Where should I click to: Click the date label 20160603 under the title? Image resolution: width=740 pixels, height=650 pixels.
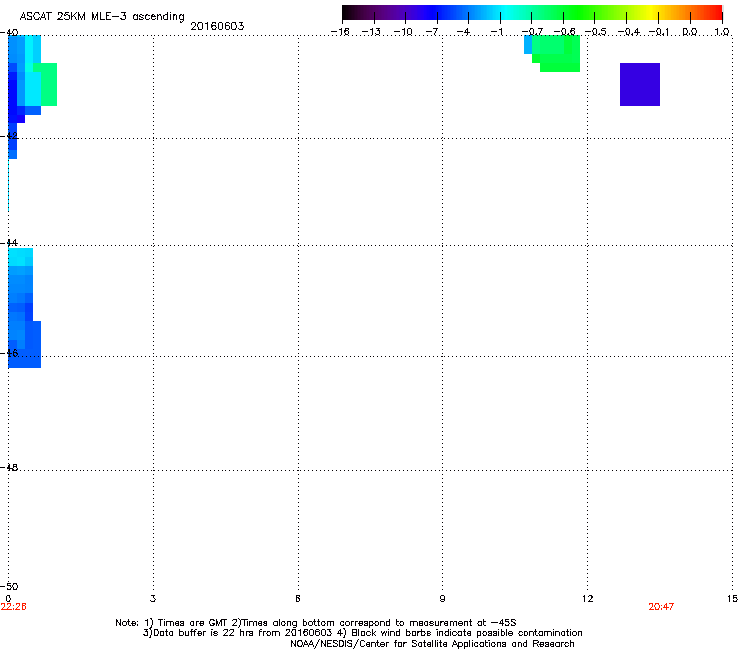coord(217,26)
